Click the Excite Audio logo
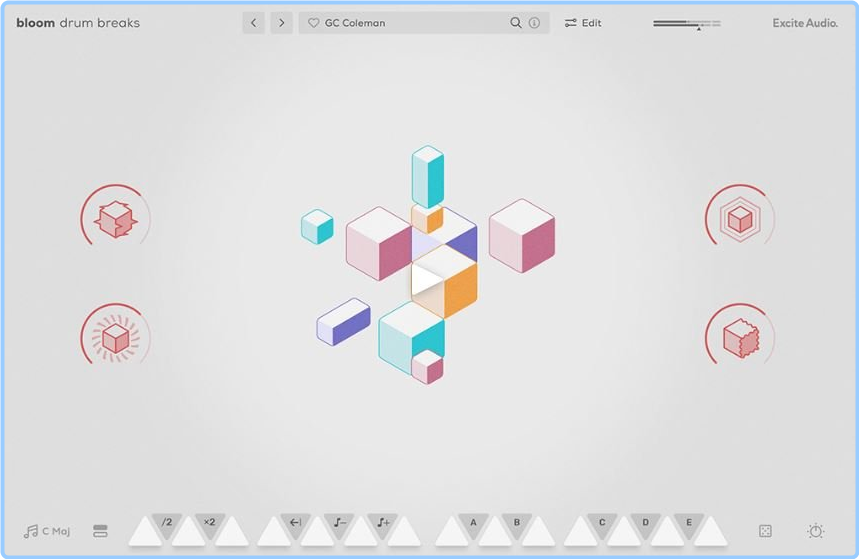Image resolution: width=859 pixels, height=559 pixels. pyautogui.click(x=805, y=23)
